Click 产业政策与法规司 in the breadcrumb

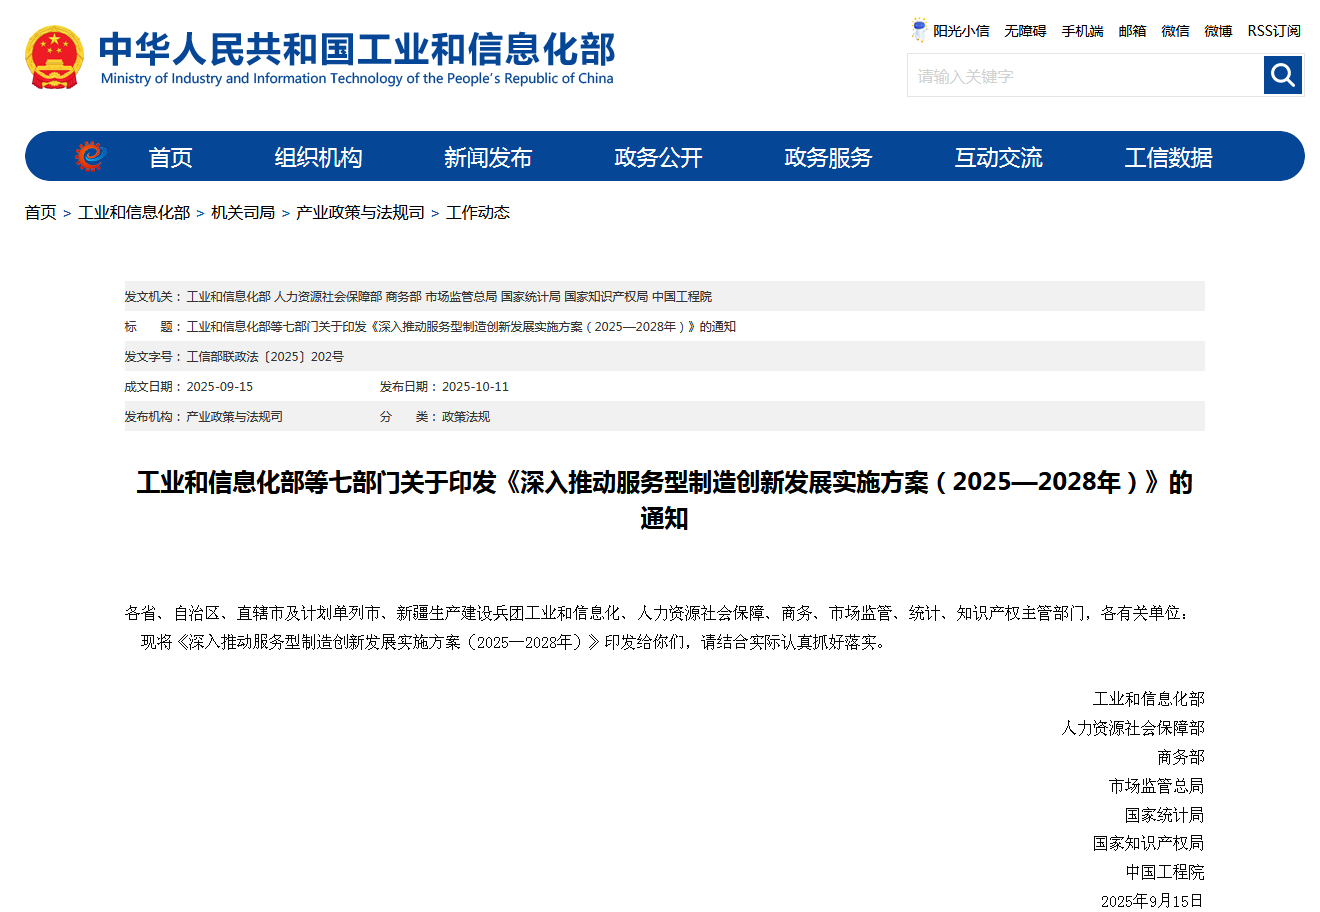tap(360, 212)
